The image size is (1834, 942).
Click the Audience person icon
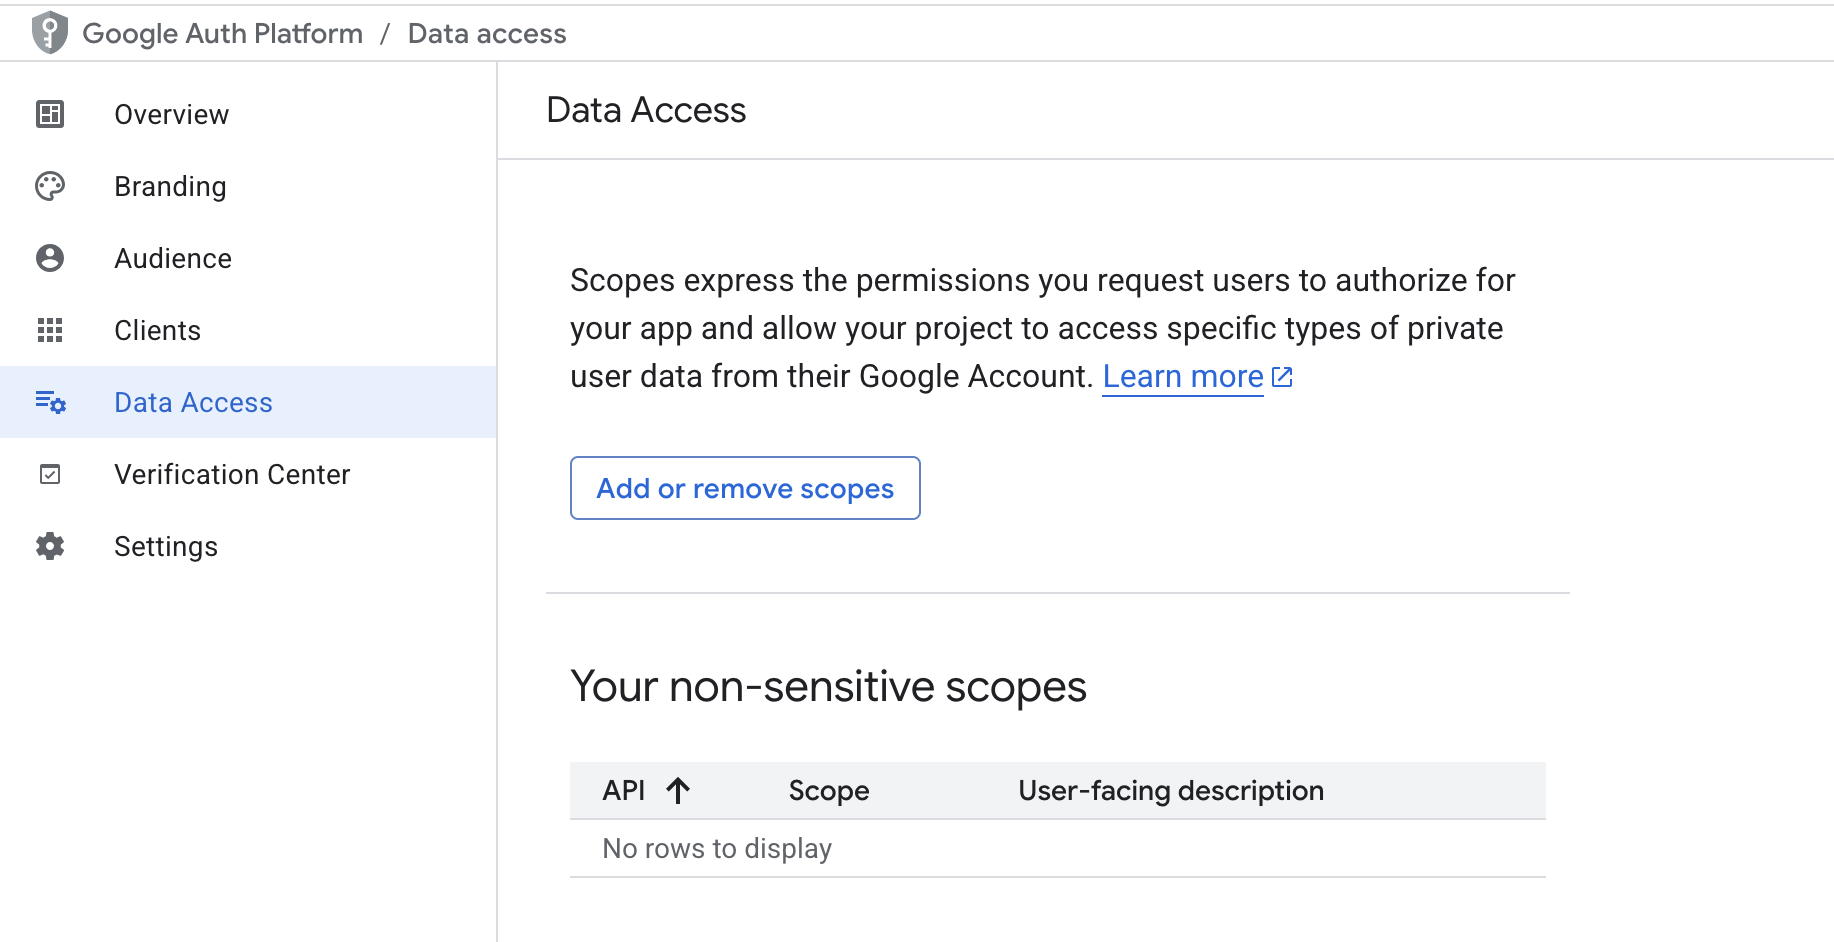pyautogui.click(x=50, y=258)
